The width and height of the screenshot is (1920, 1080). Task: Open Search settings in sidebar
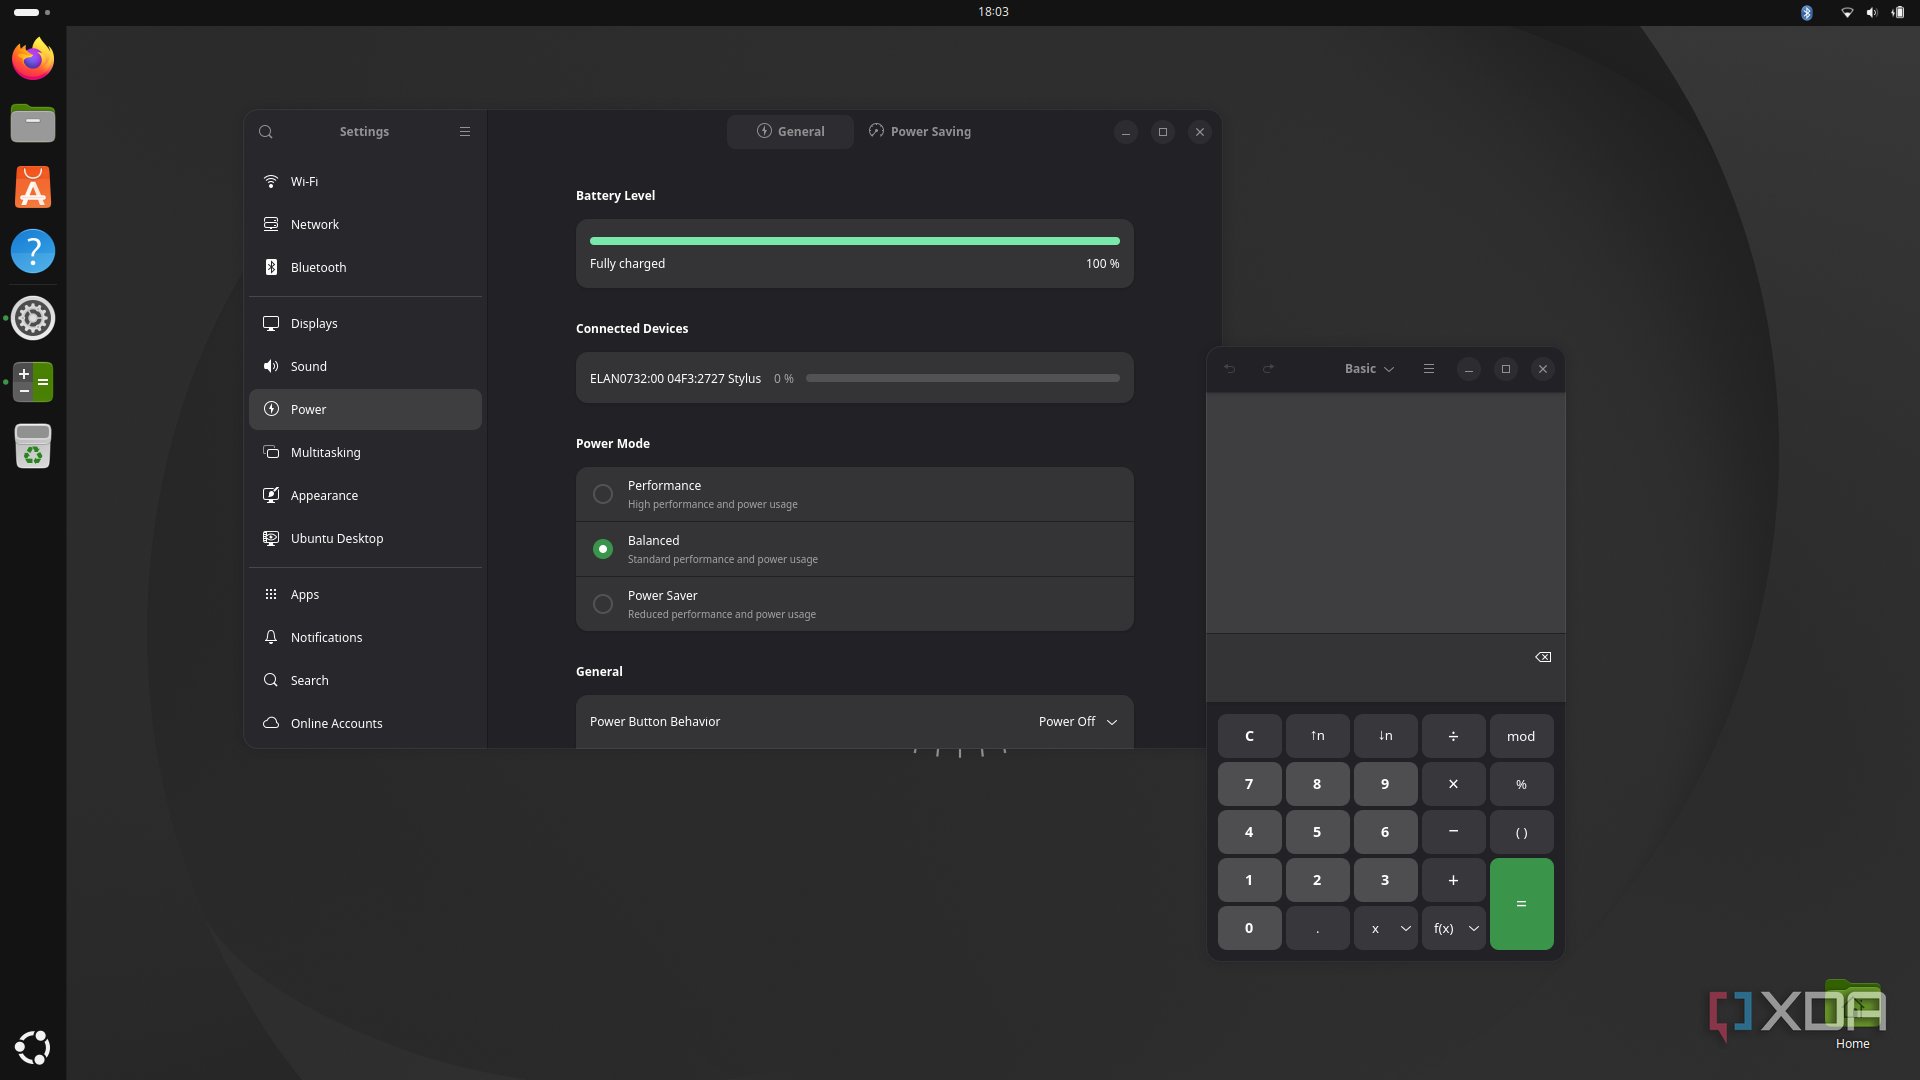[365, 680]
